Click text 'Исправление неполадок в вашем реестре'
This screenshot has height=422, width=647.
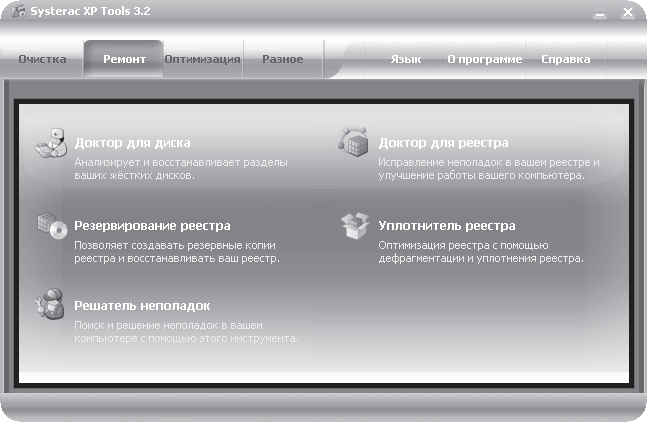click(484, 163)
